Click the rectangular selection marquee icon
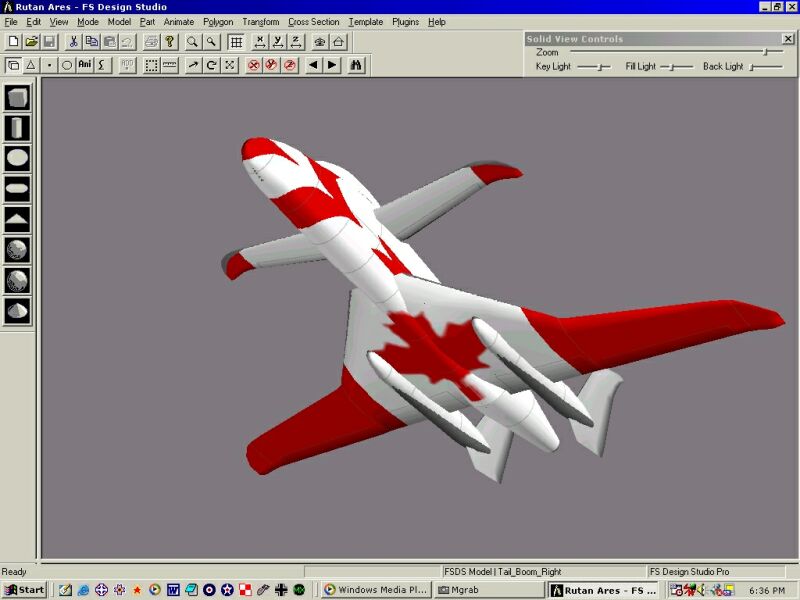 (151, 65)
